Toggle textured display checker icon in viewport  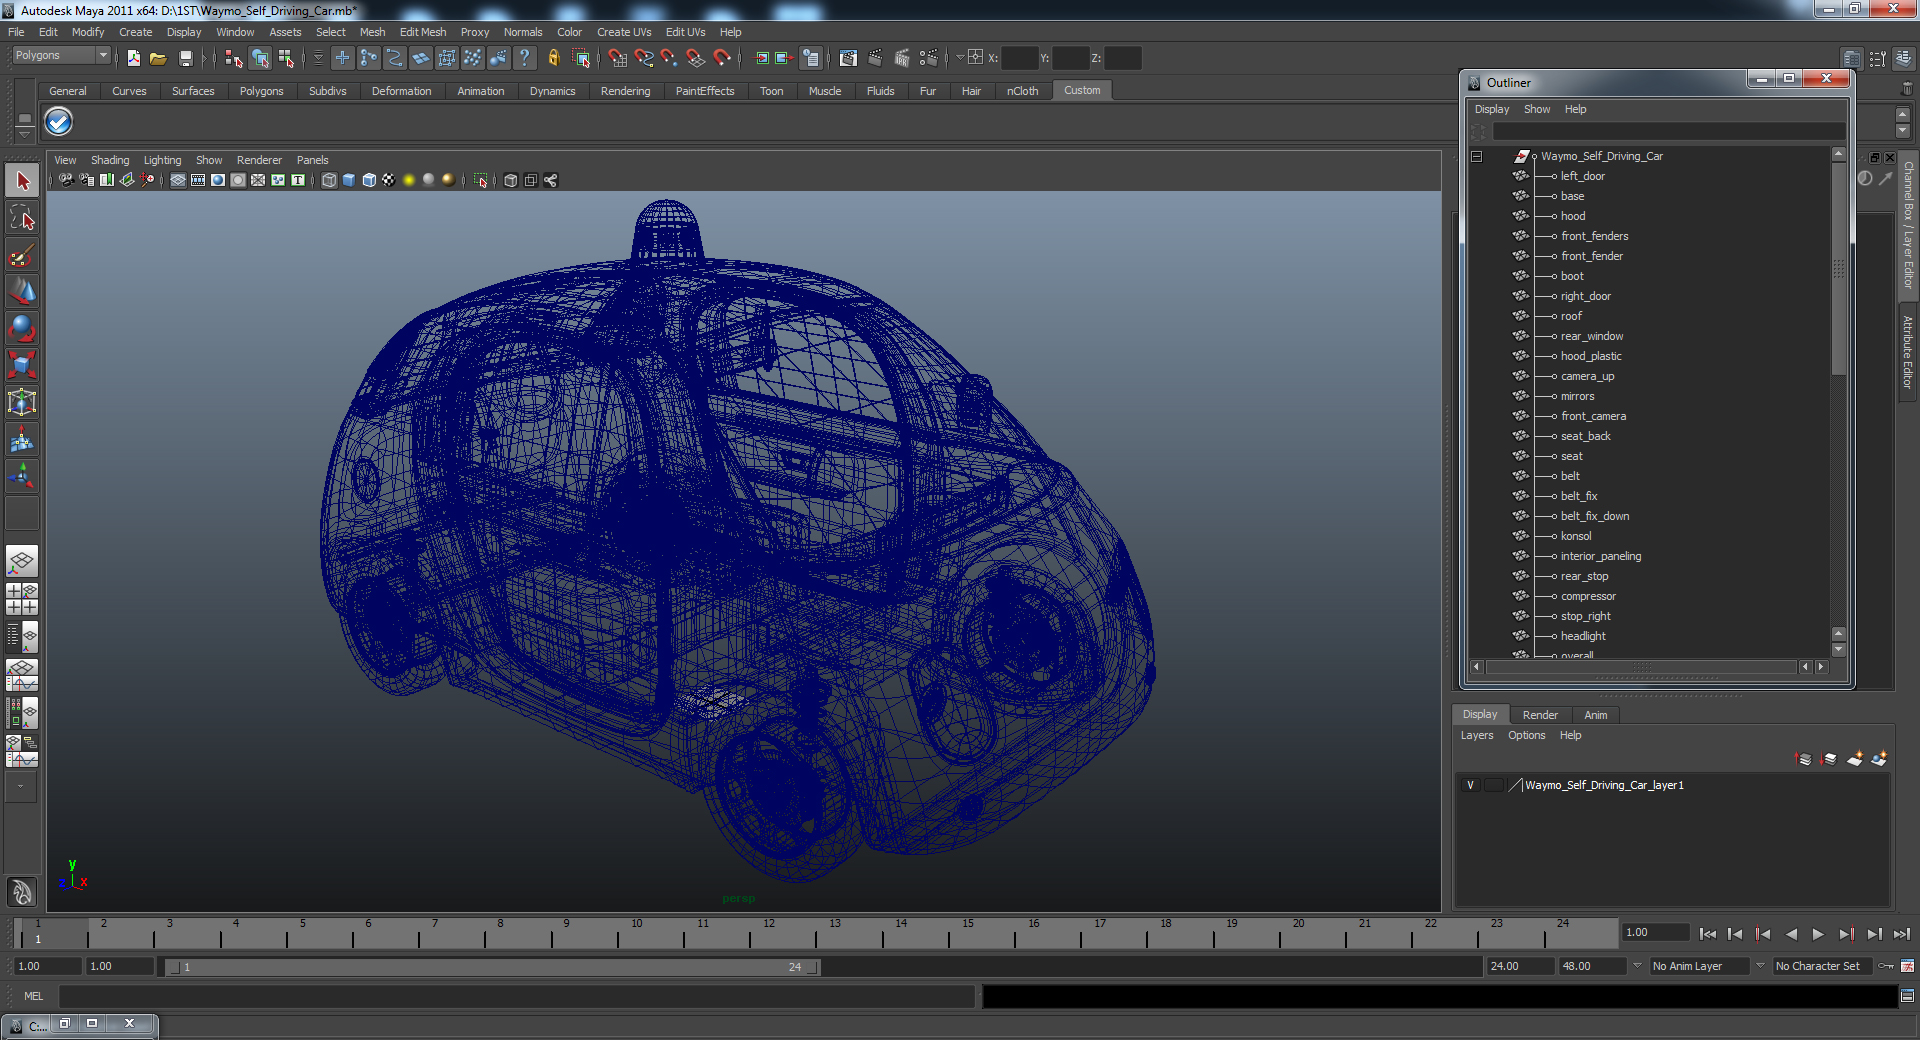coord(389,180)
